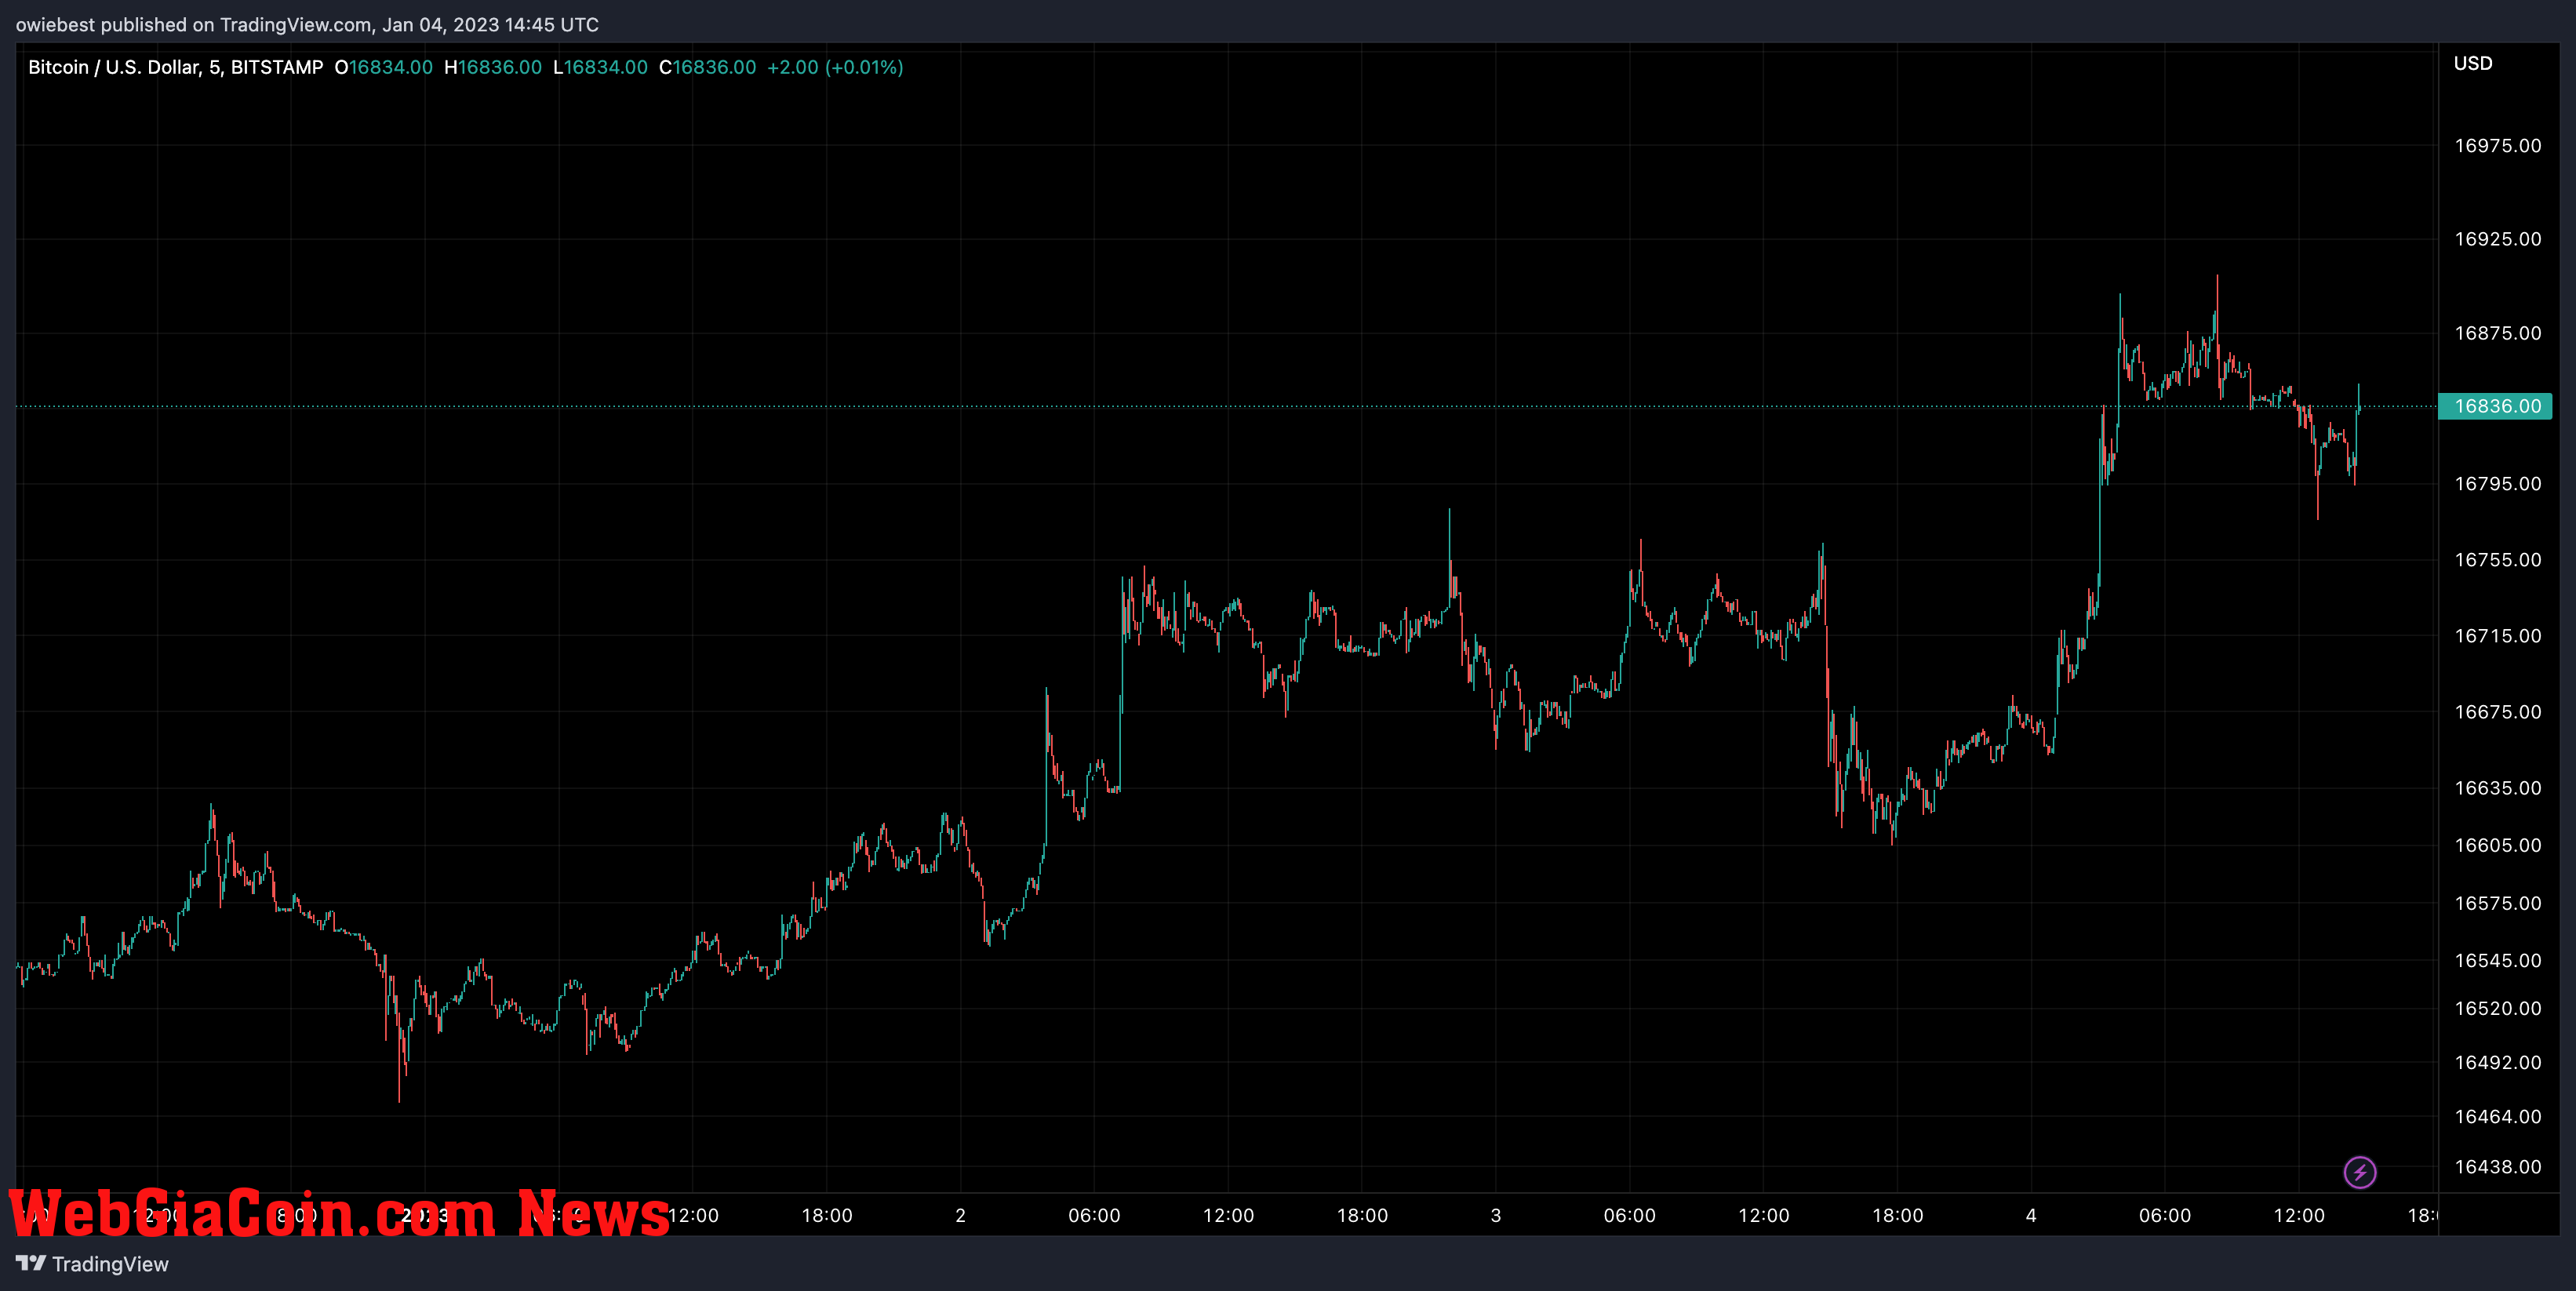
Task: Click the 16575.00 price axis label
Action: (x=2497, y=903)
